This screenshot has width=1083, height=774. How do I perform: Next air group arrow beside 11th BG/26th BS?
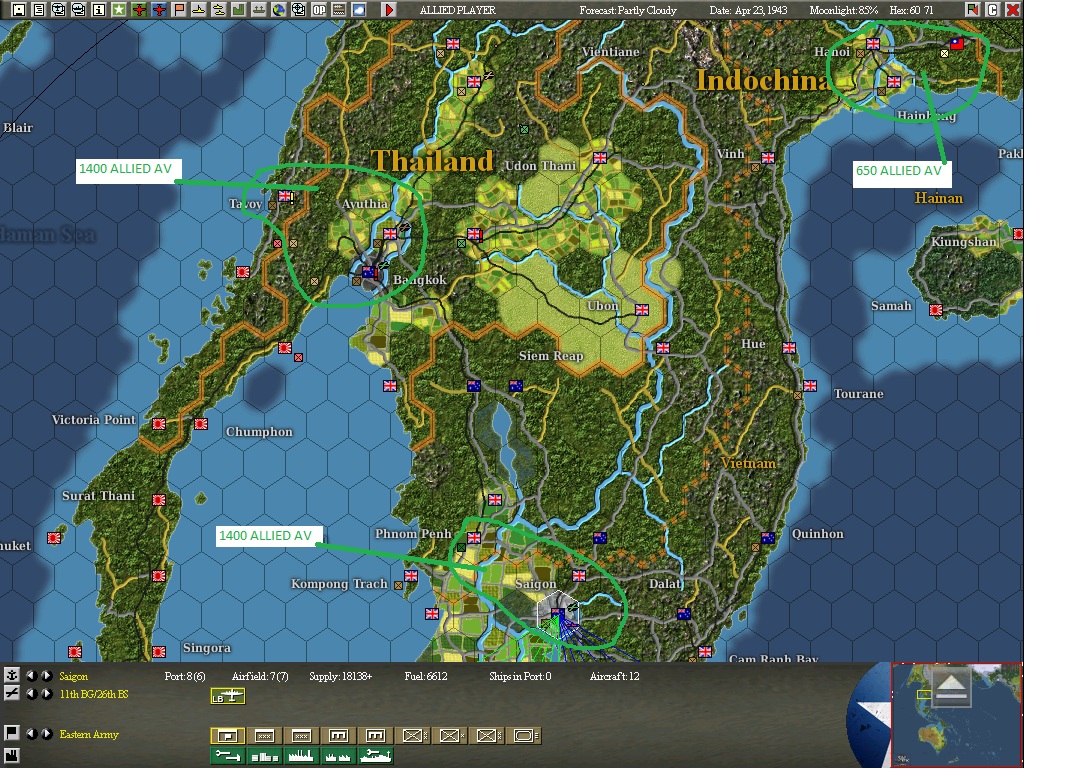tap(46, 694)
